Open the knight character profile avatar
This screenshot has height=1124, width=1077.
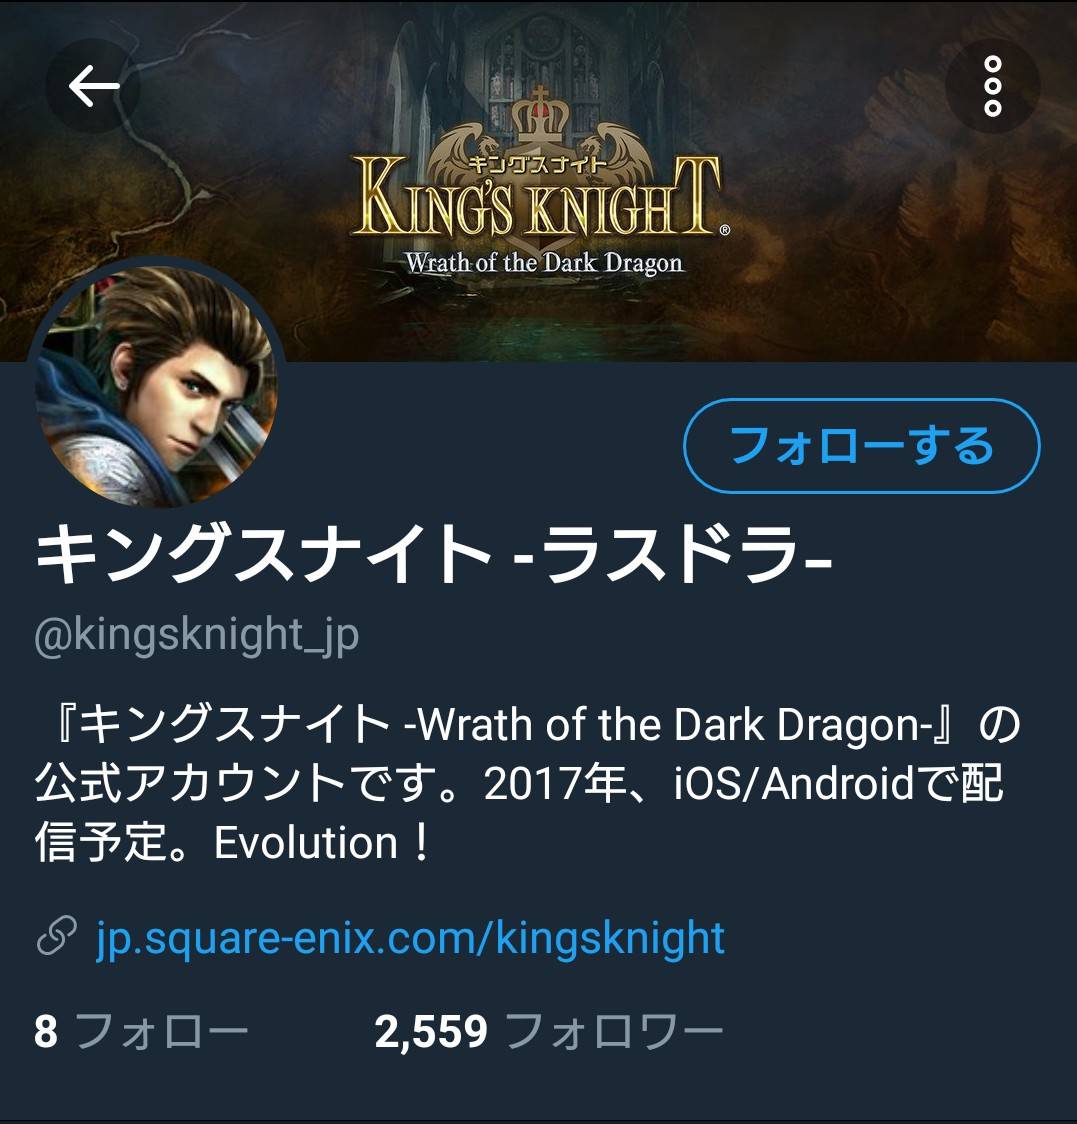click(x=156, y=387)
